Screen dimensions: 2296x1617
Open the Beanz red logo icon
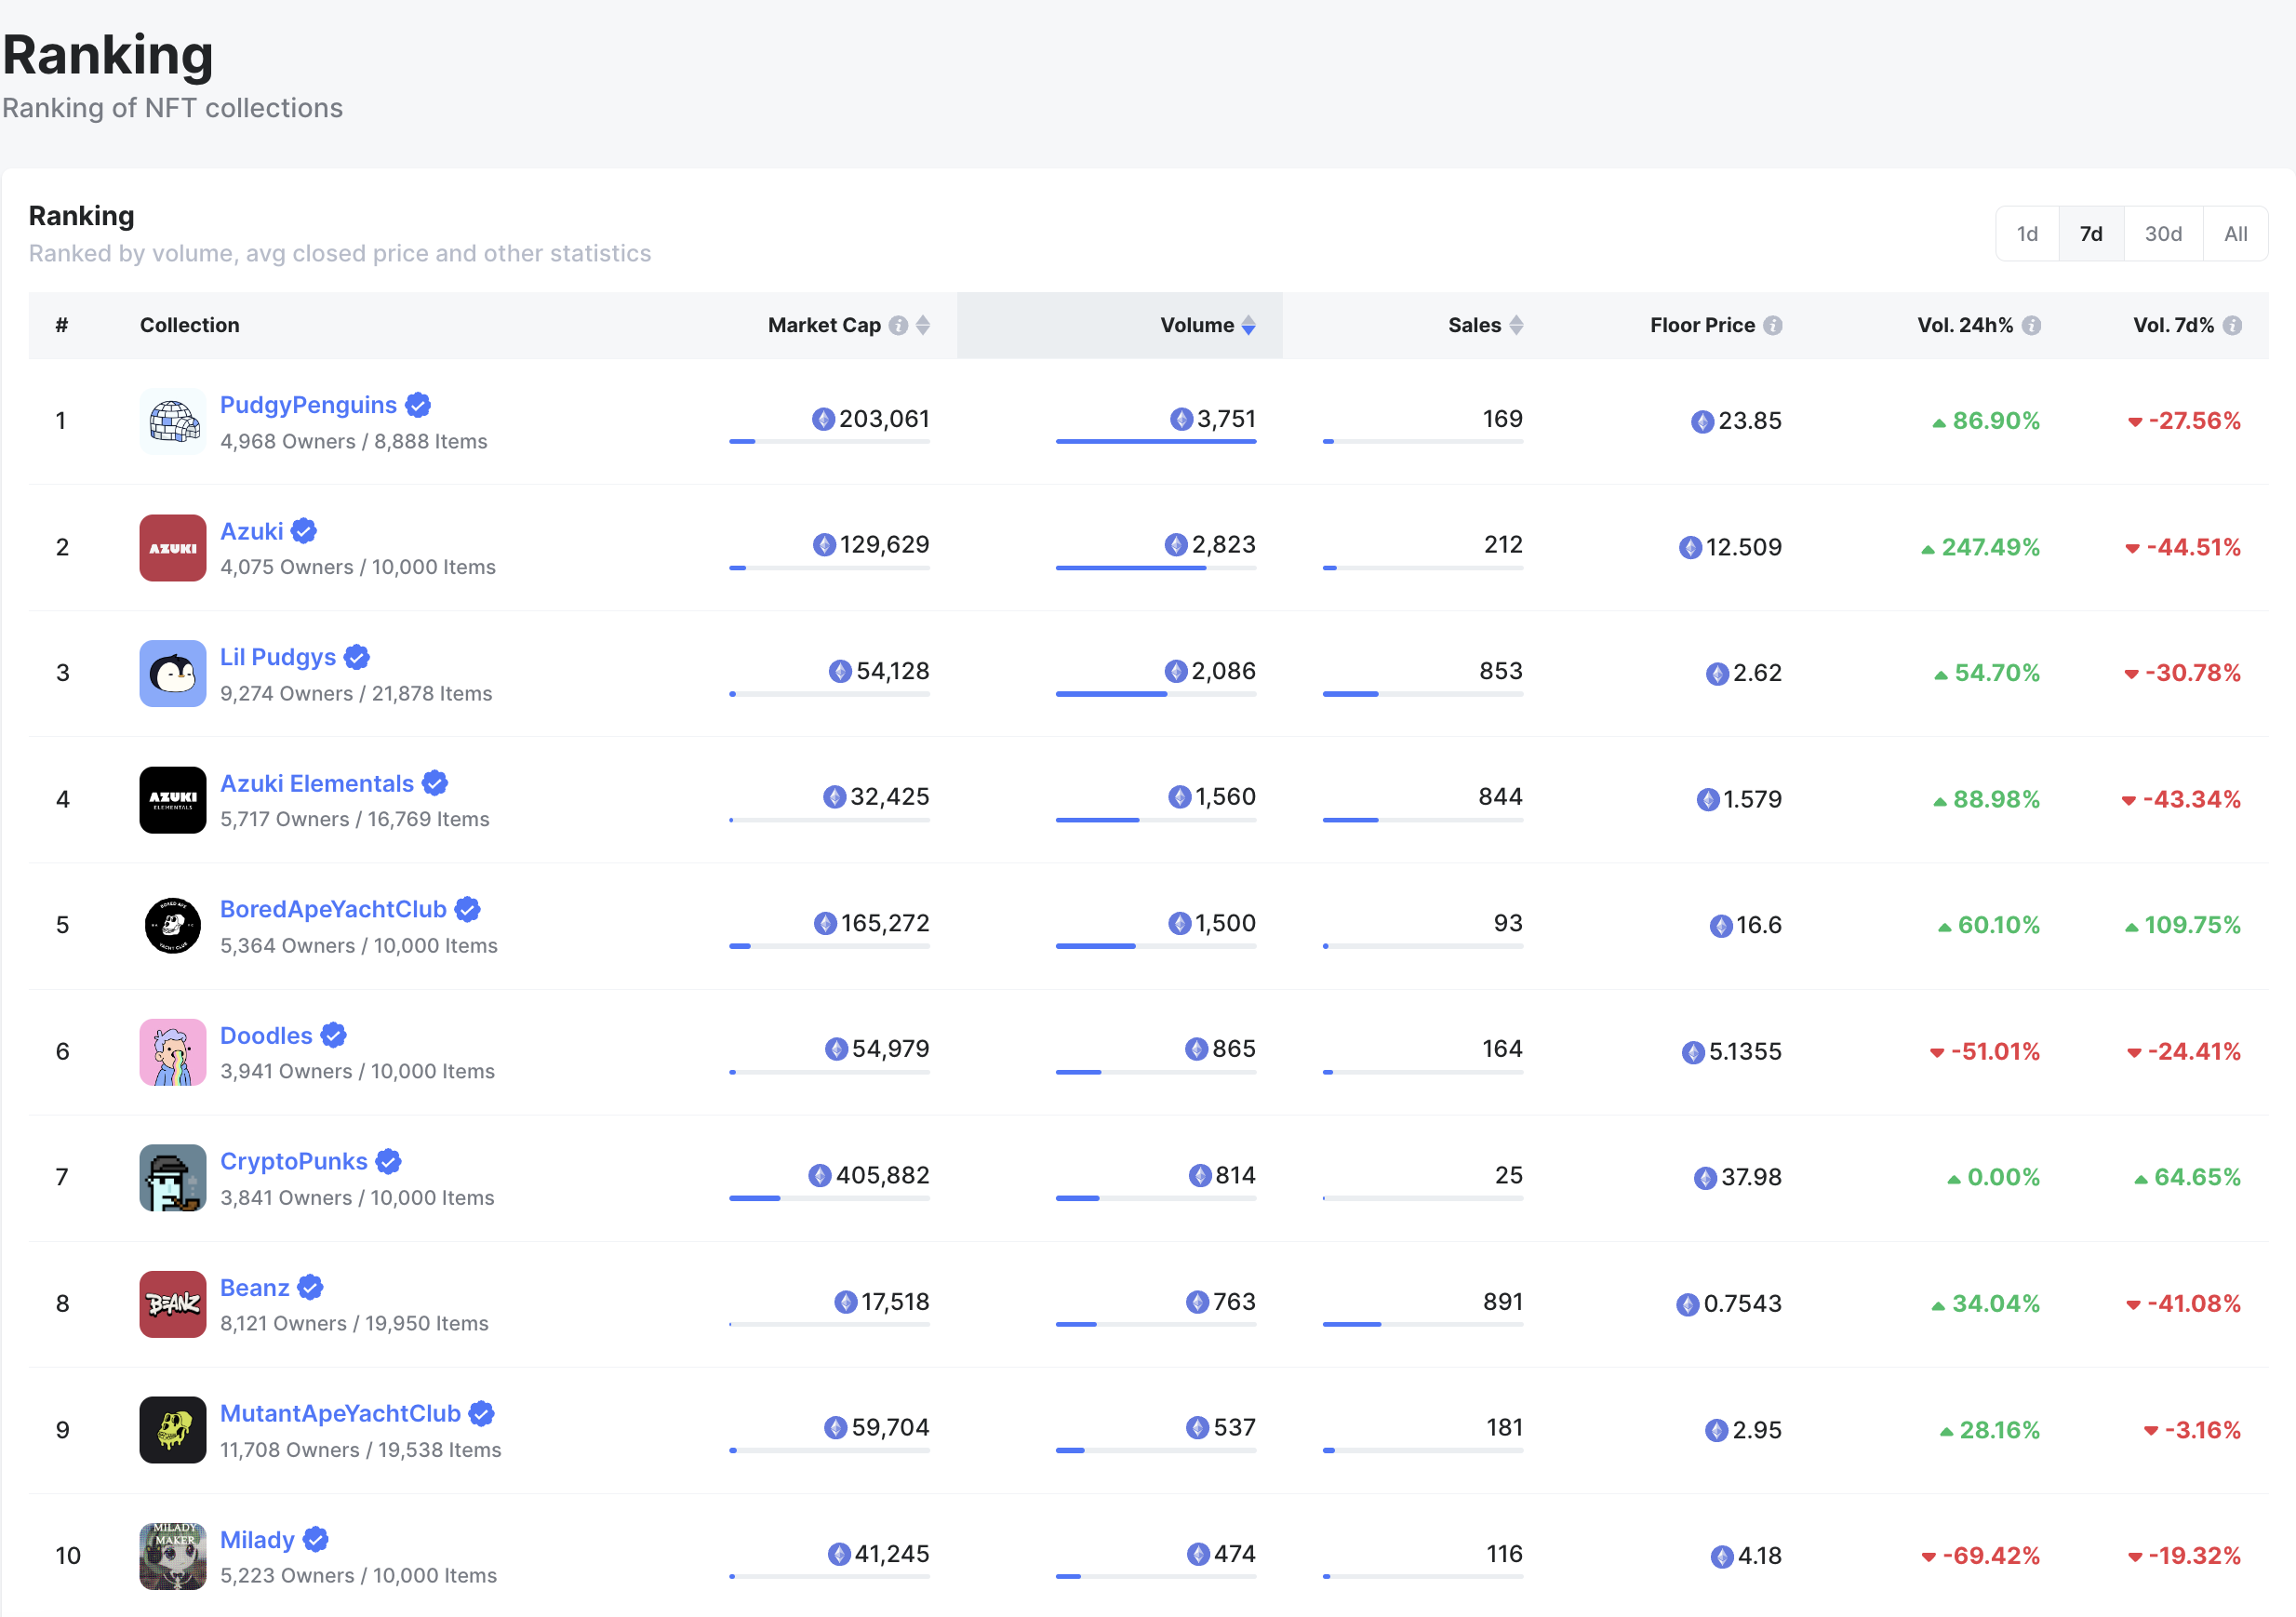tap(173, 1304)
